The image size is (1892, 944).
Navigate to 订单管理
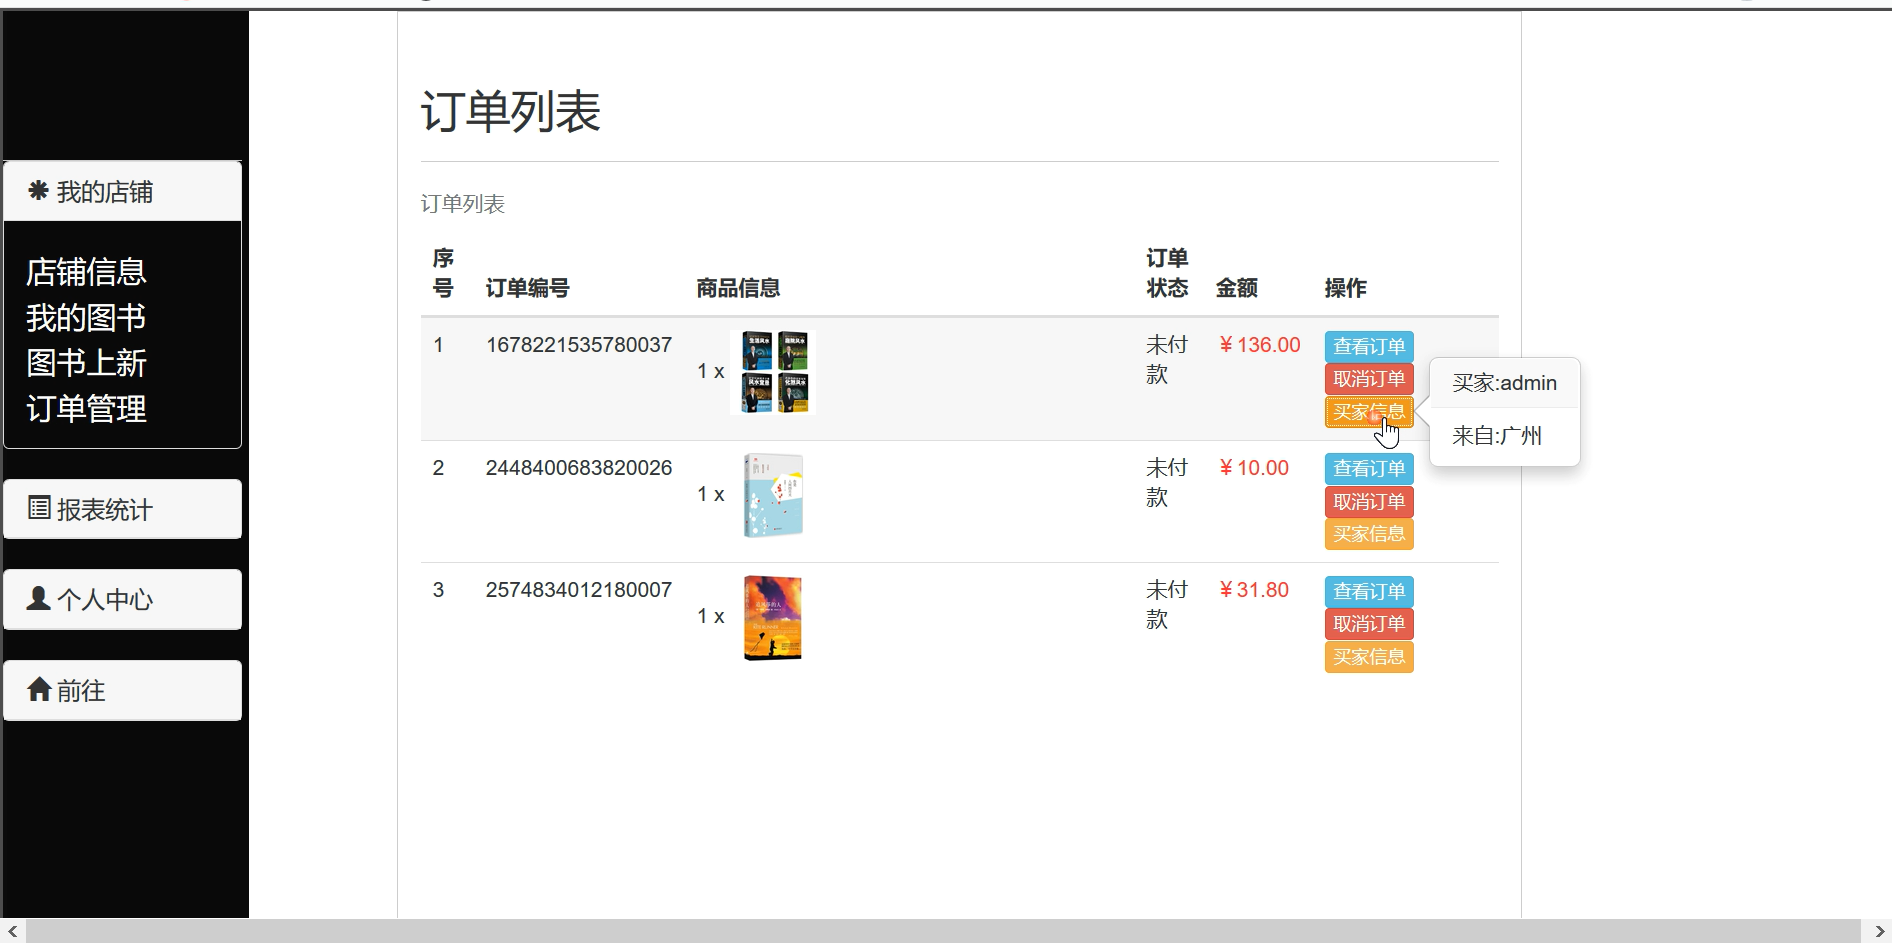(x=85, y=409)
